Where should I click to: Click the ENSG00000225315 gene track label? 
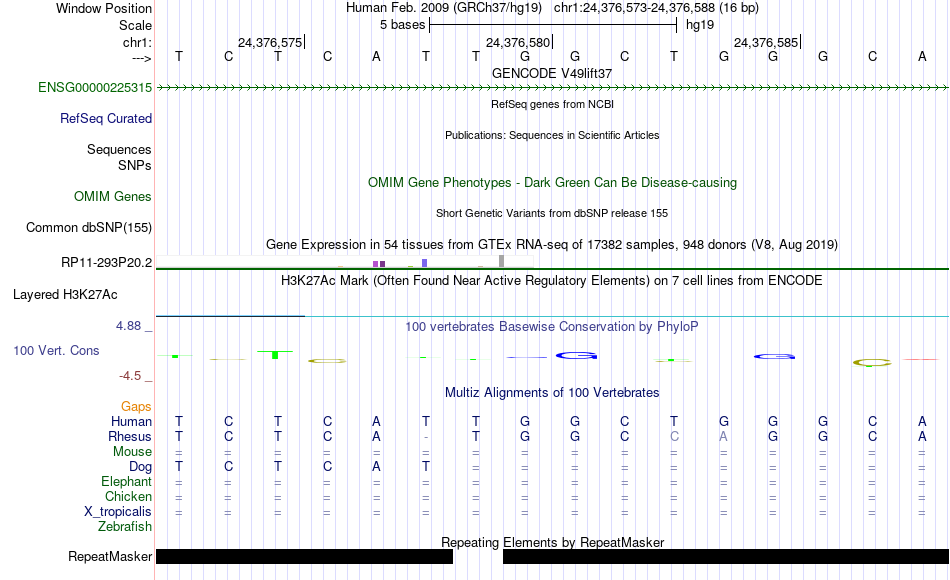coord(95,87)
